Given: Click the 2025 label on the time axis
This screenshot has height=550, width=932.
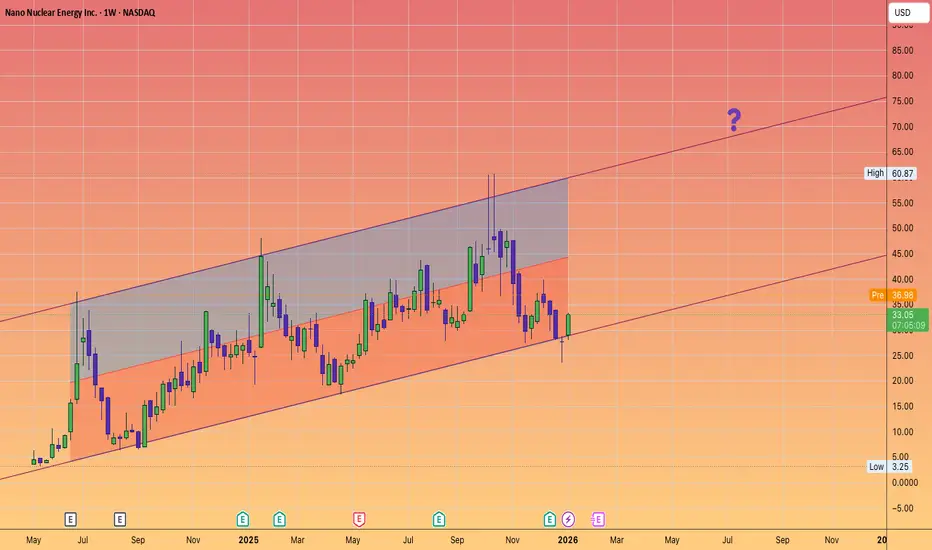Looking at the screenshot, I should point(248,540).
